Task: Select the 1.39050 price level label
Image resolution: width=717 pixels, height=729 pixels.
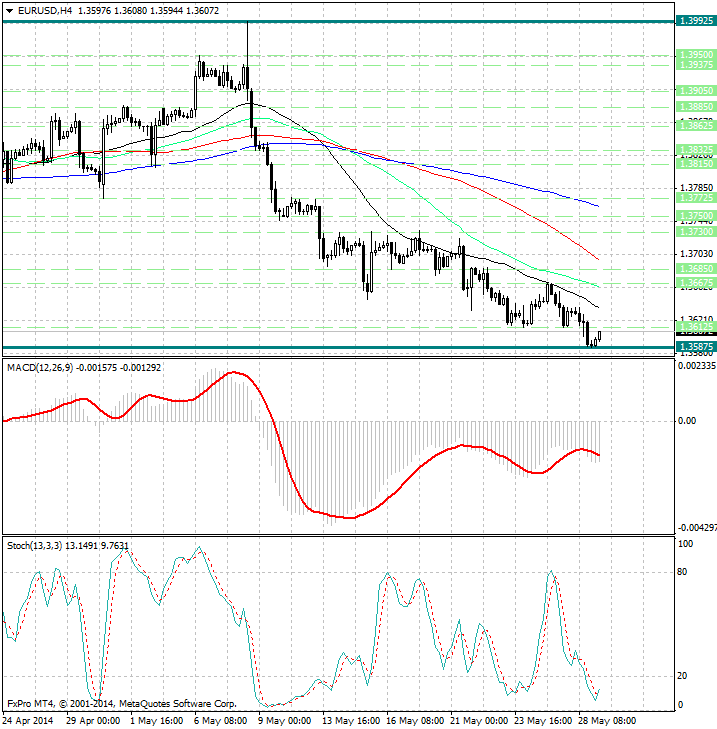Action: point(696,91)
